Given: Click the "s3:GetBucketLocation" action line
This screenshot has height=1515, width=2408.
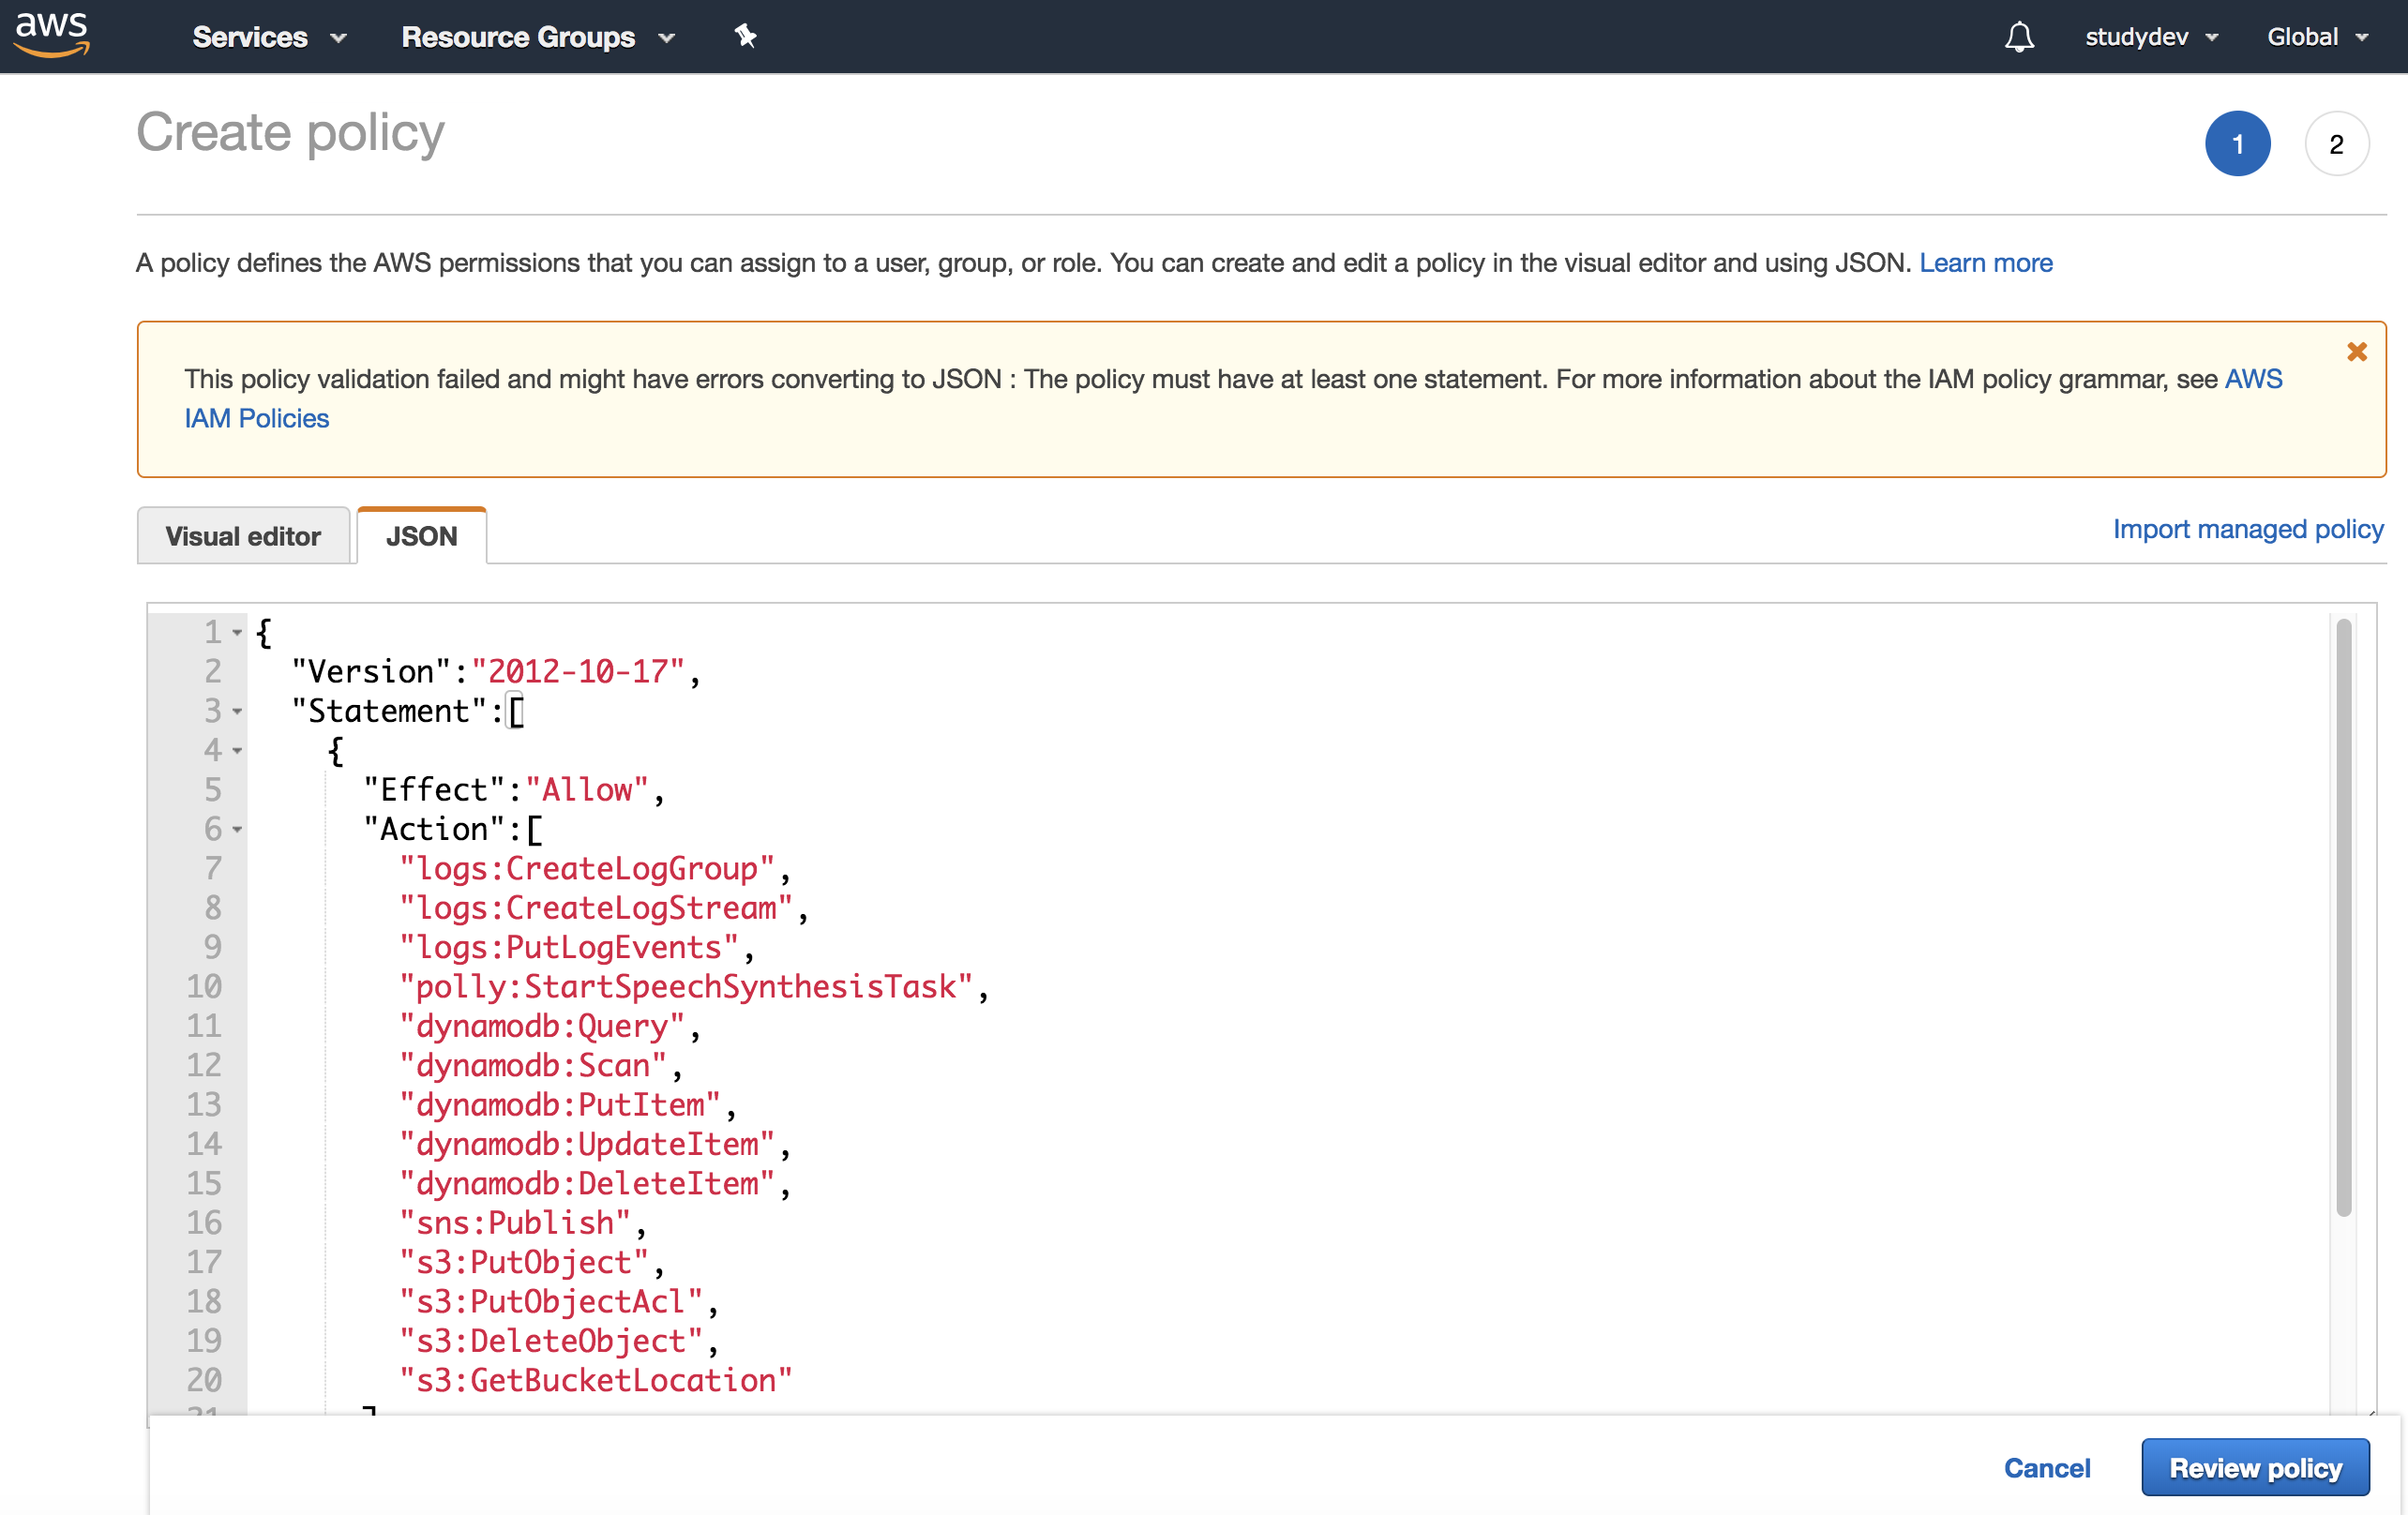Looking at the screenshot, I should click(x=596, y=1381).
